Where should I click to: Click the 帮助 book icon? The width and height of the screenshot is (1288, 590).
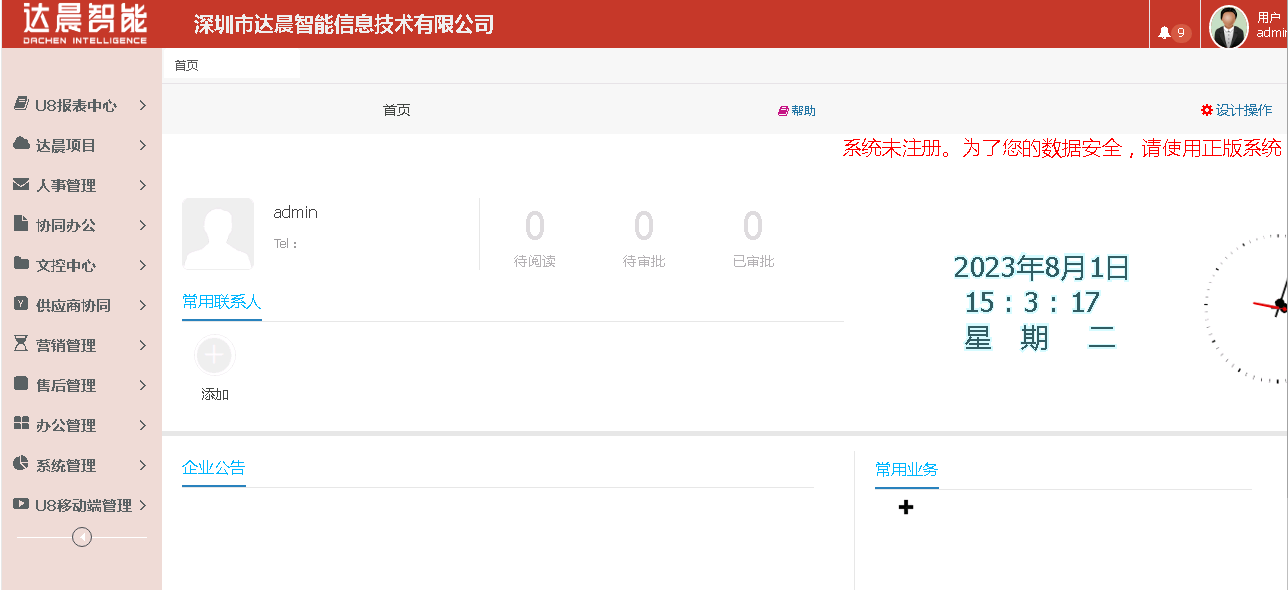pos(784,111)
